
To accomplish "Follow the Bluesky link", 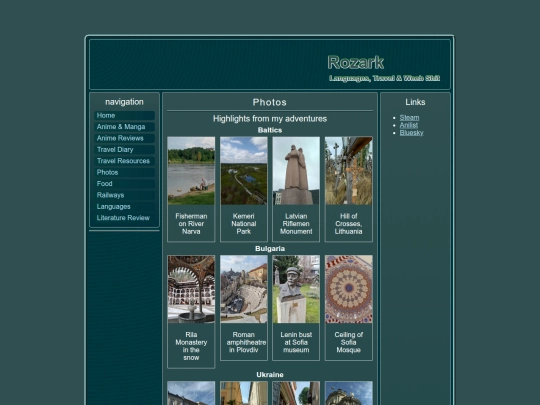I will click(x=411, y=133).
